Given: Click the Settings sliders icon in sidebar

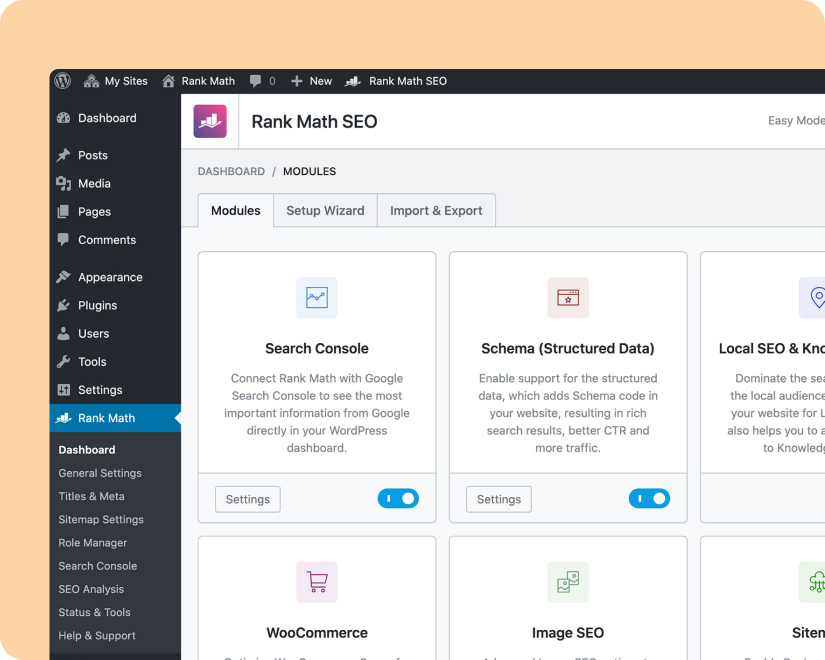Looking at the screenshot, I should click(x=64, y=390).
